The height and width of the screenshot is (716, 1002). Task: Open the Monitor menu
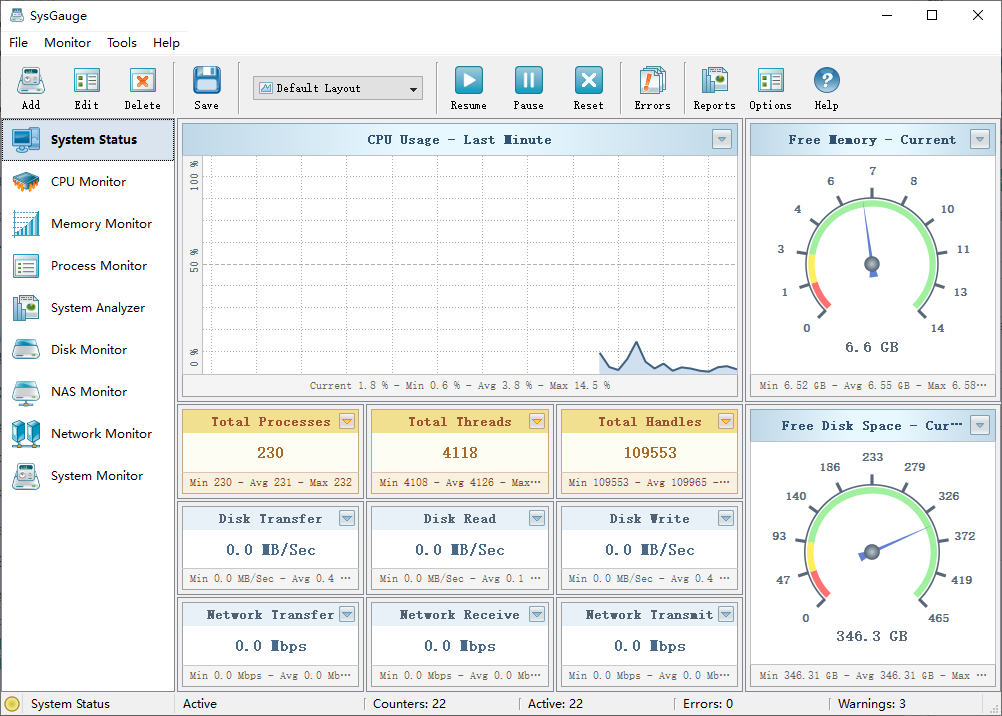click(67, 43)
